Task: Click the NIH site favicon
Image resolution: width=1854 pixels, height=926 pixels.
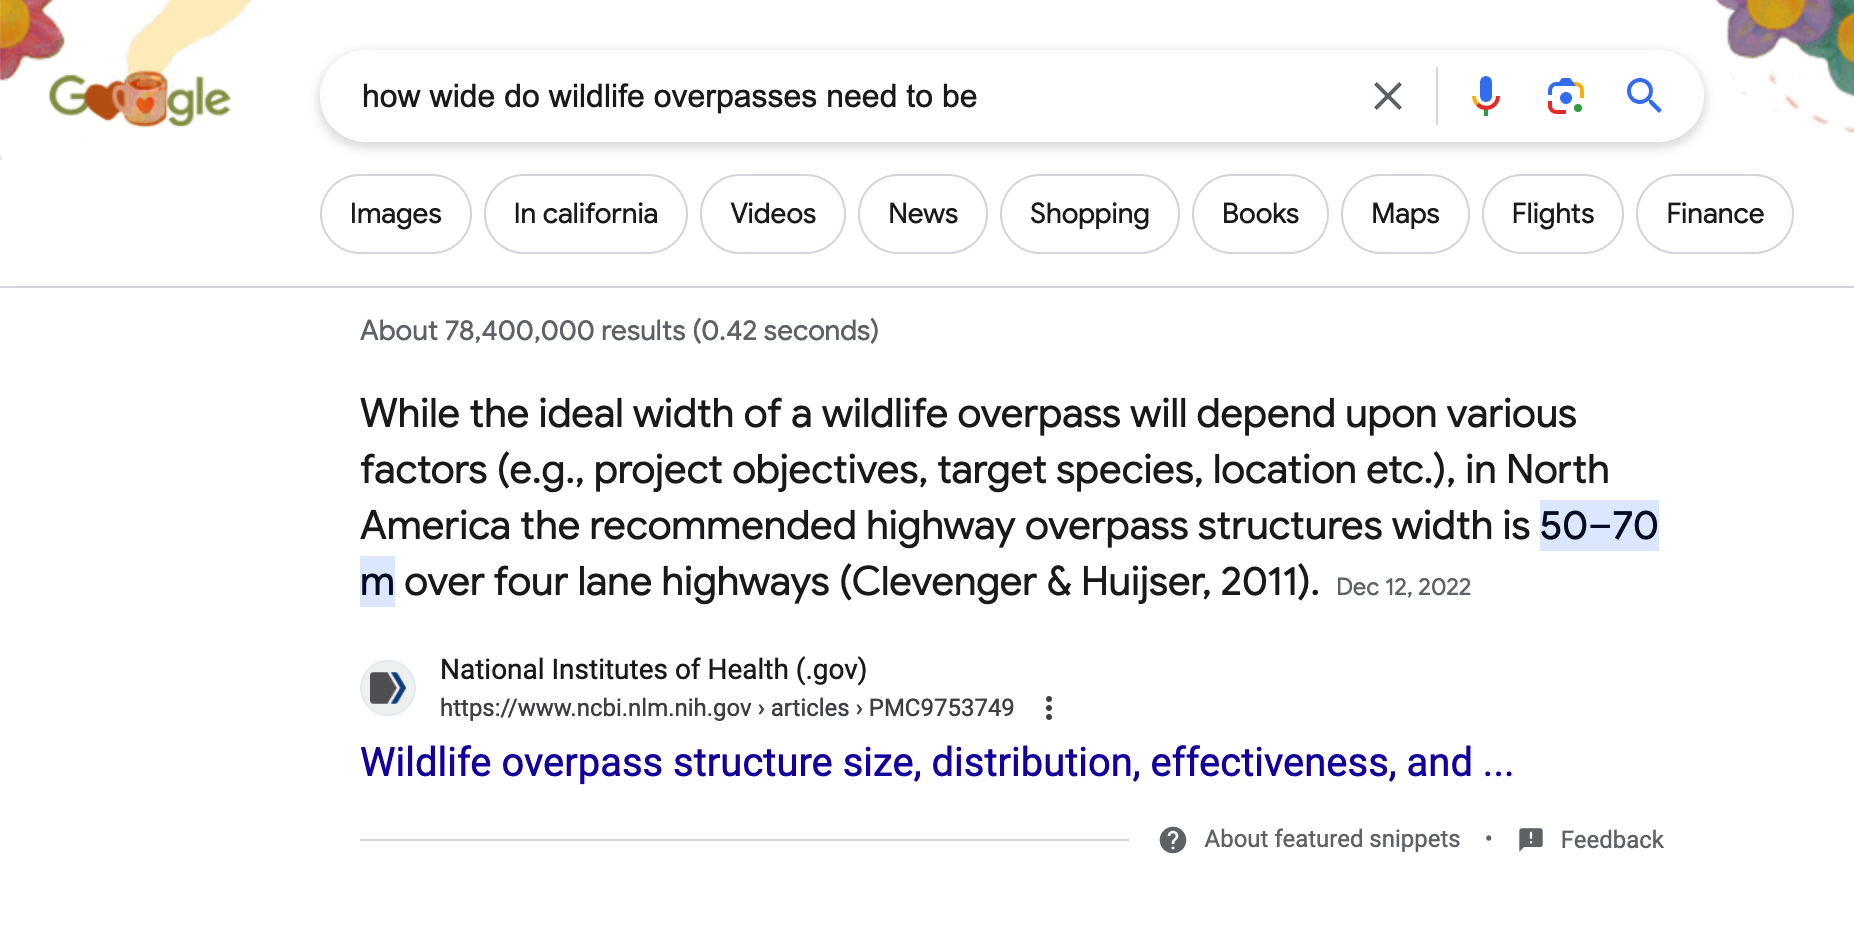Action: pyautogui.click(x=388, y=688)
